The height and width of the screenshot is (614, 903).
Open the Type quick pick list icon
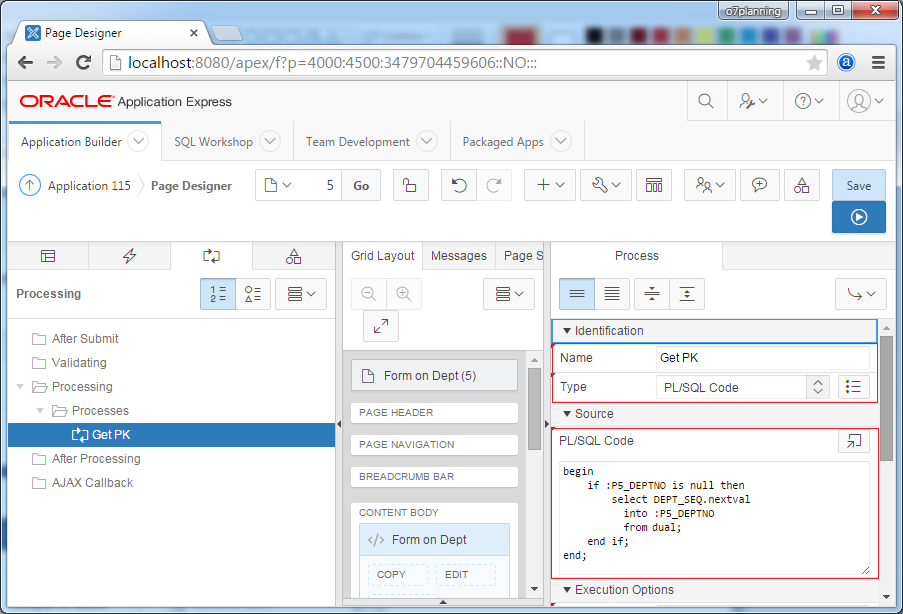853,387
